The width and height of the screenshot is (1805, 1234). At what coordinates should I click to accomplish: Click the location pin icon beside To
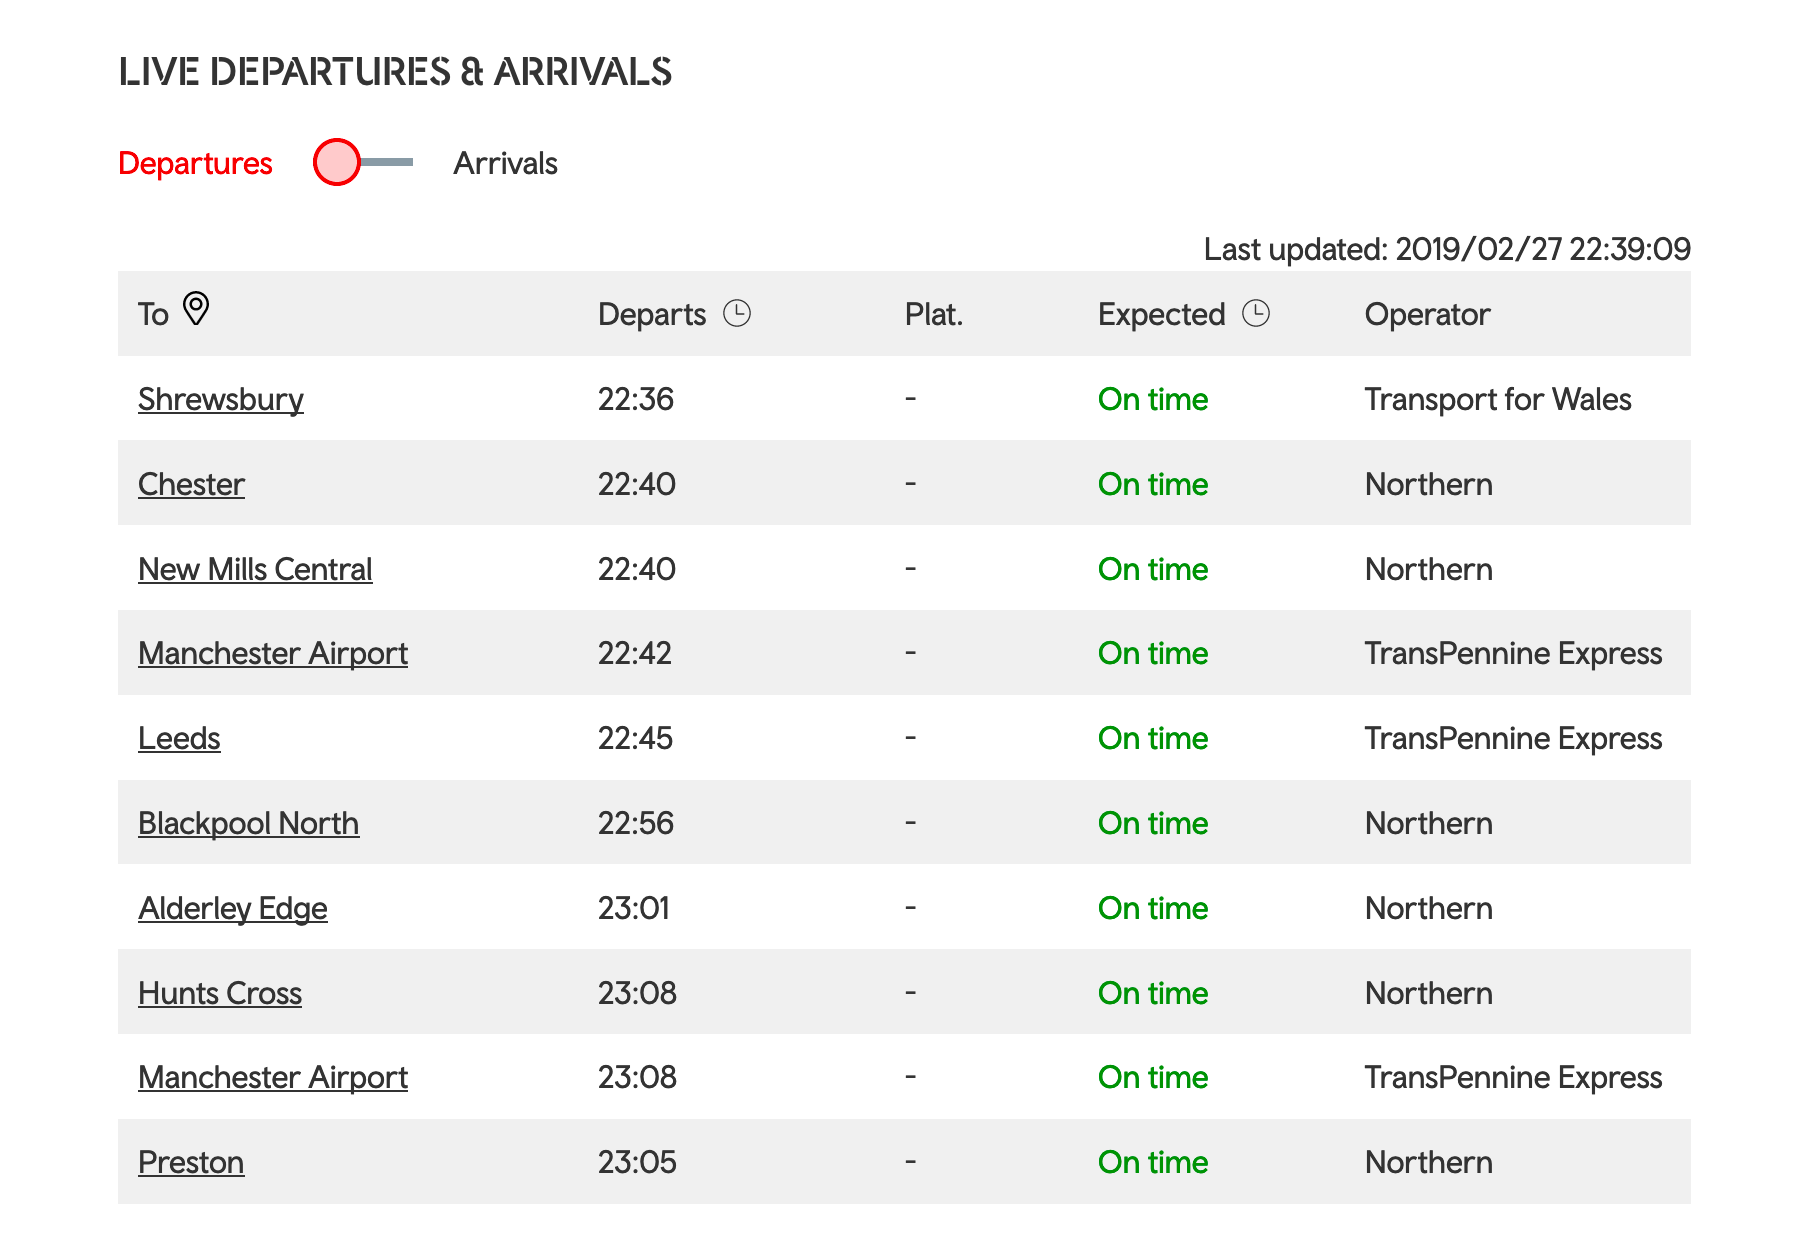(196, 308)
